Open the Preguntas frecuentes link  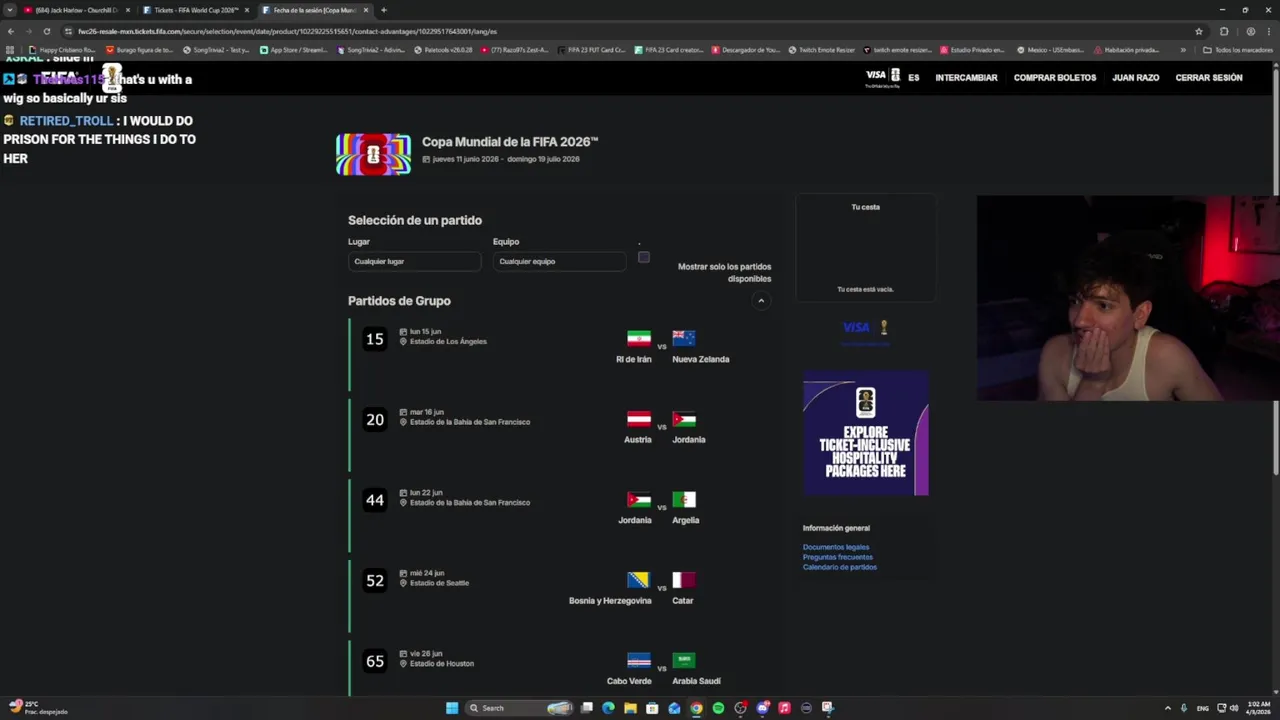tap(837, 557)
